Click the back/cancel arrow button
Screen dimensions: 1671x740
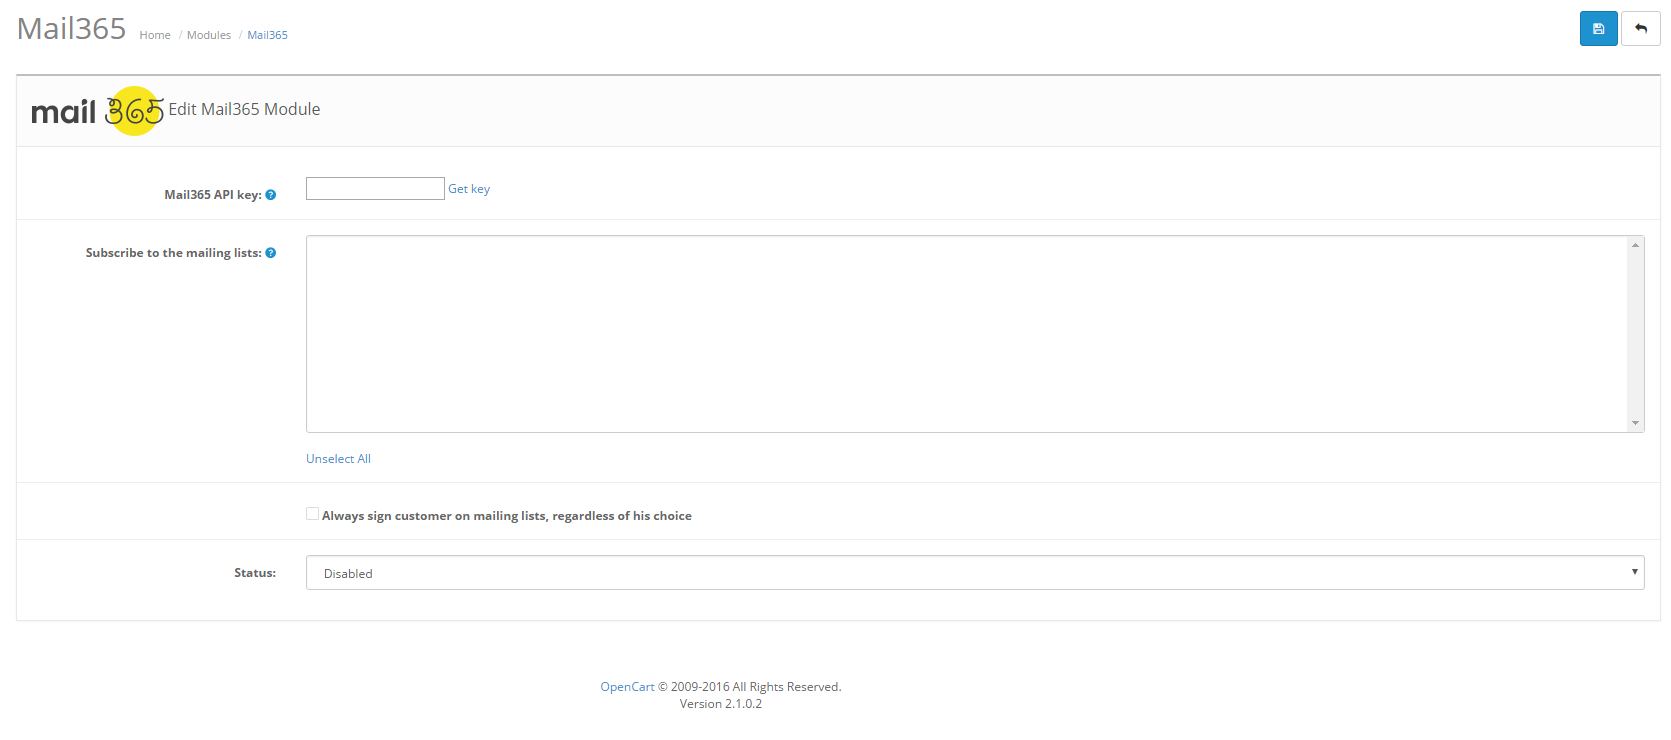click(x=1640, y=29)
